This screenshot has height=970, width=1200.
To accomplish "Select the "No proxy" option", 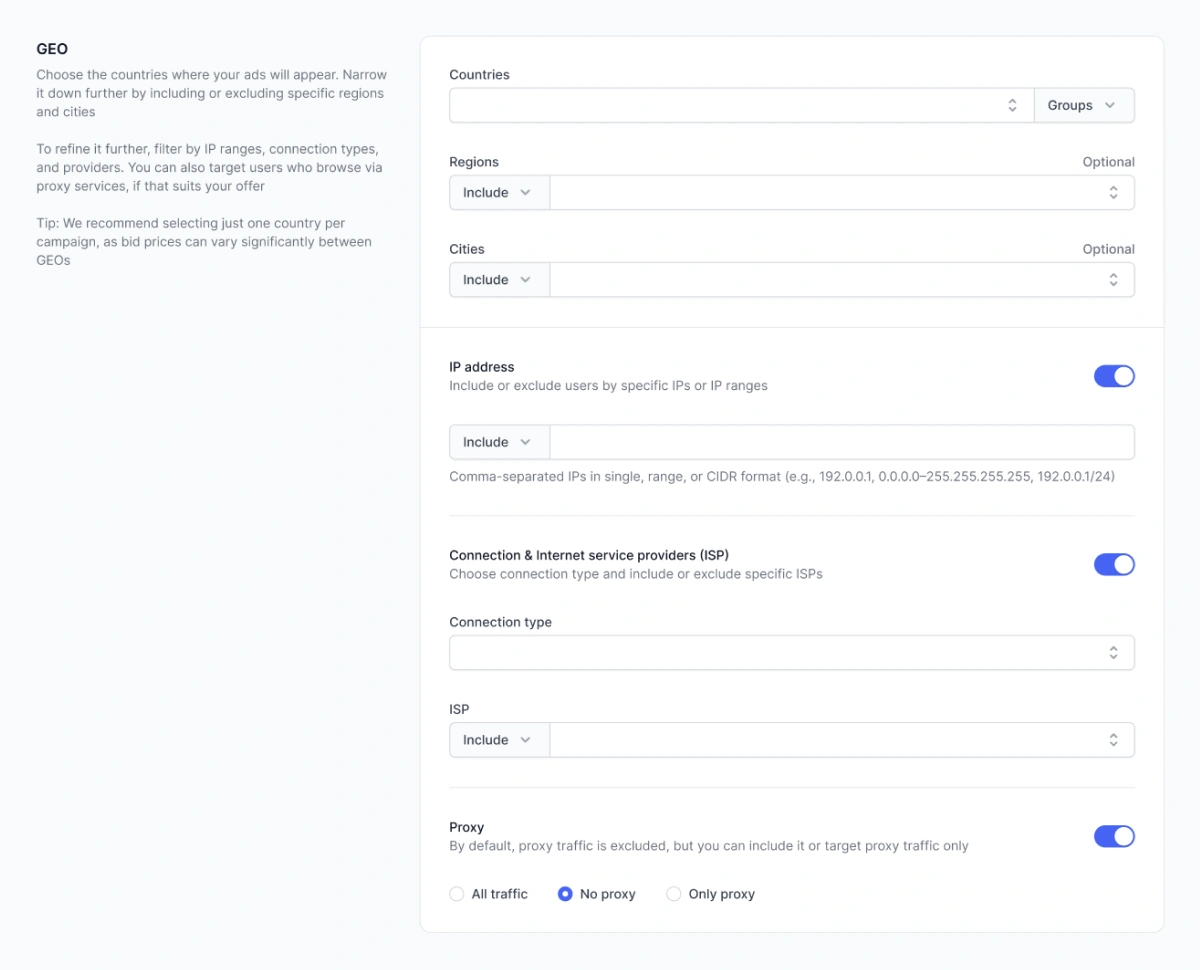I will coord(566,894).
